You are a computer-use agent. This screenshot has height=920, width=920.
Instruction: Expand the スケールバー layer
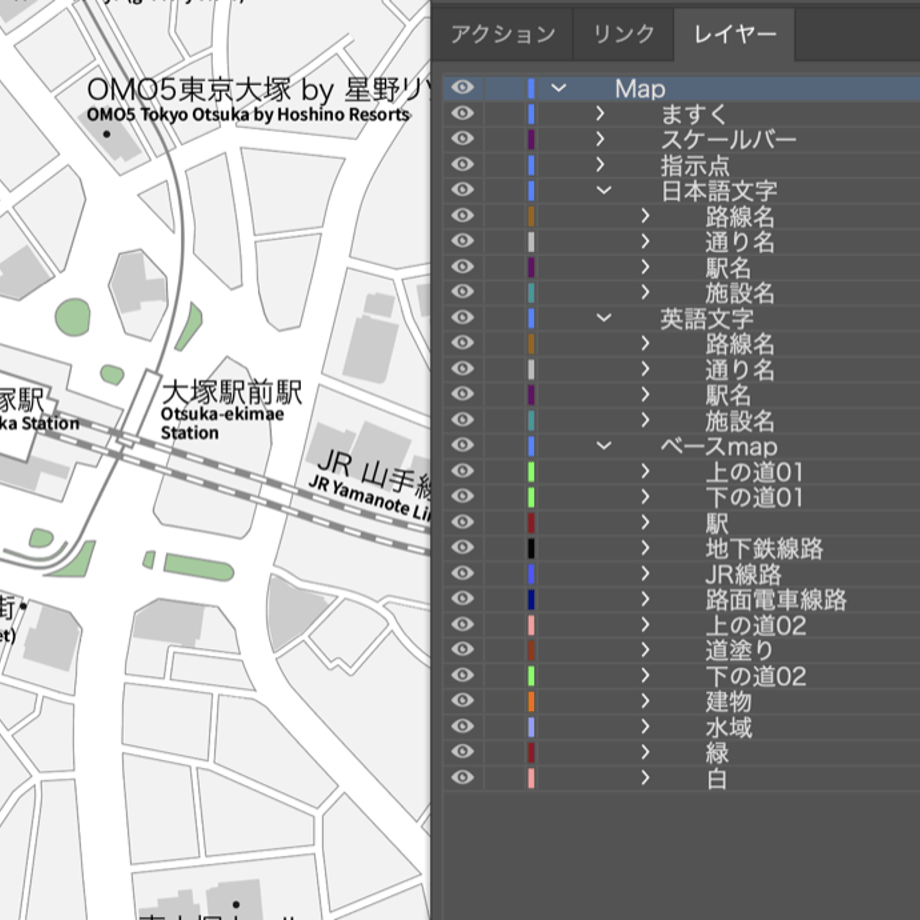pyautogui.click(x=600, y=139)
